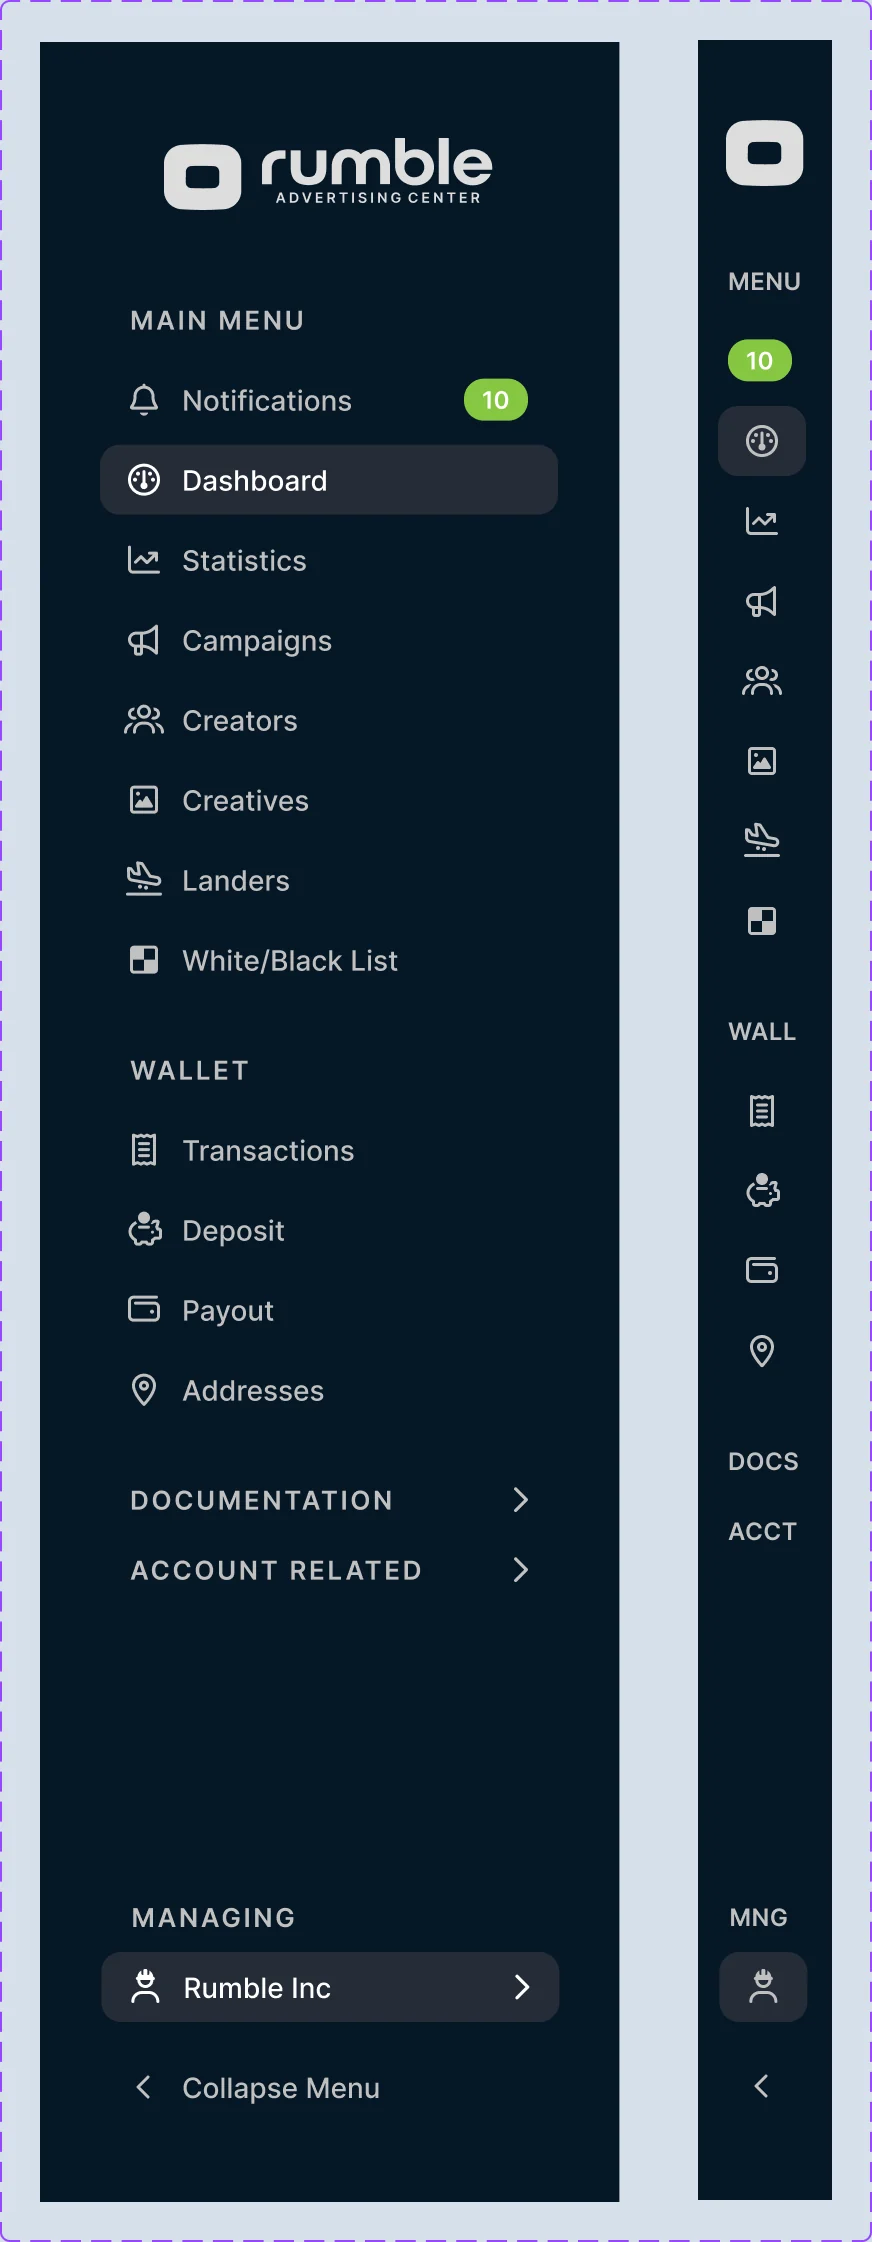Click the managing user icon in the collapsed sidebar
The height and width of the screenshot is (2242, 872).
(x=763, y=1987)
